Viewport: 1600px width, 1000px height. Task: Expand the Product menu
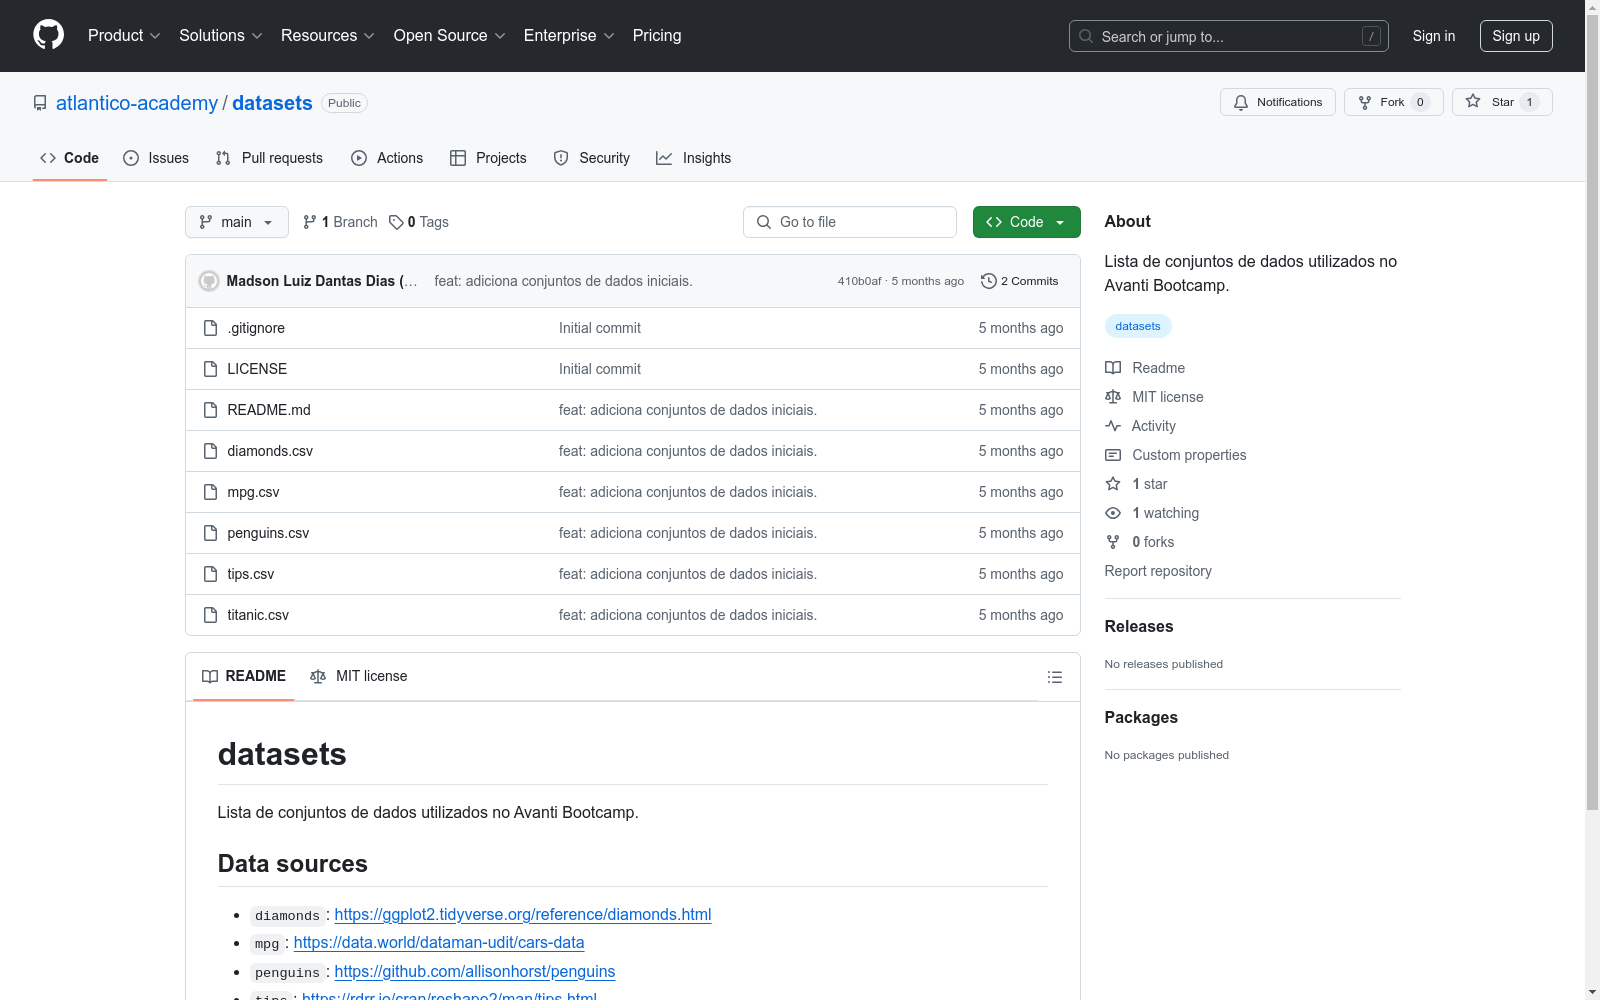pos(124,36)
